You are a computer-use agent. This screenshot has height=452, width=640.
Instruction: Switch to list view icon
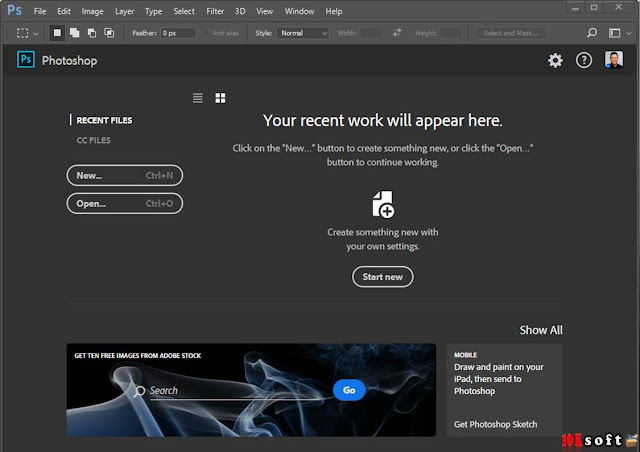198,98
